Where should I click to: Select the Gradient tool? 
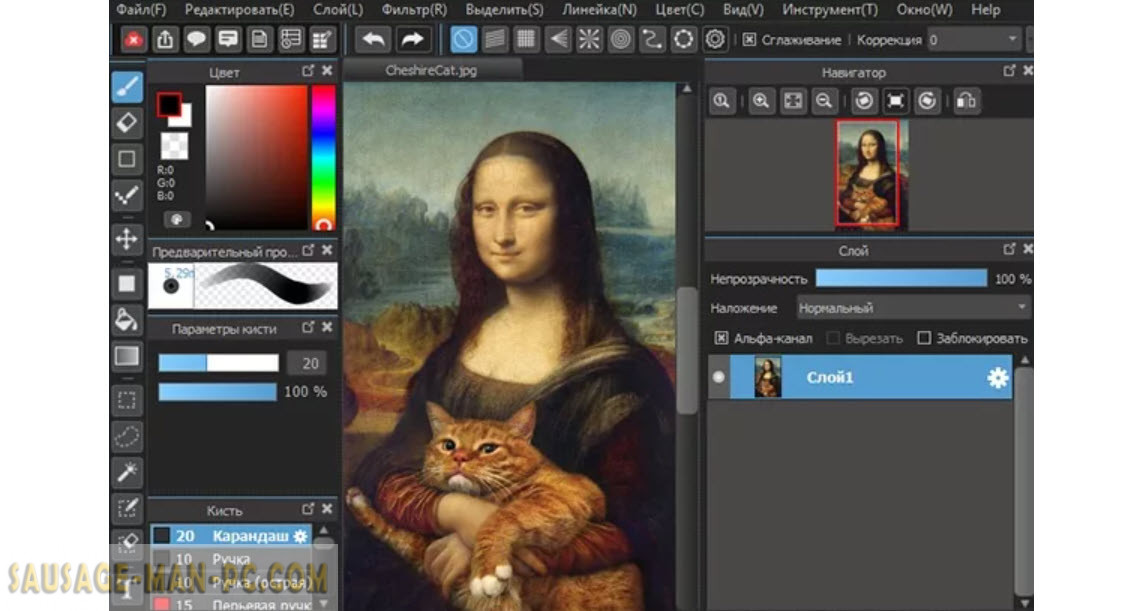pyautogui.click(x=127, y=356)
